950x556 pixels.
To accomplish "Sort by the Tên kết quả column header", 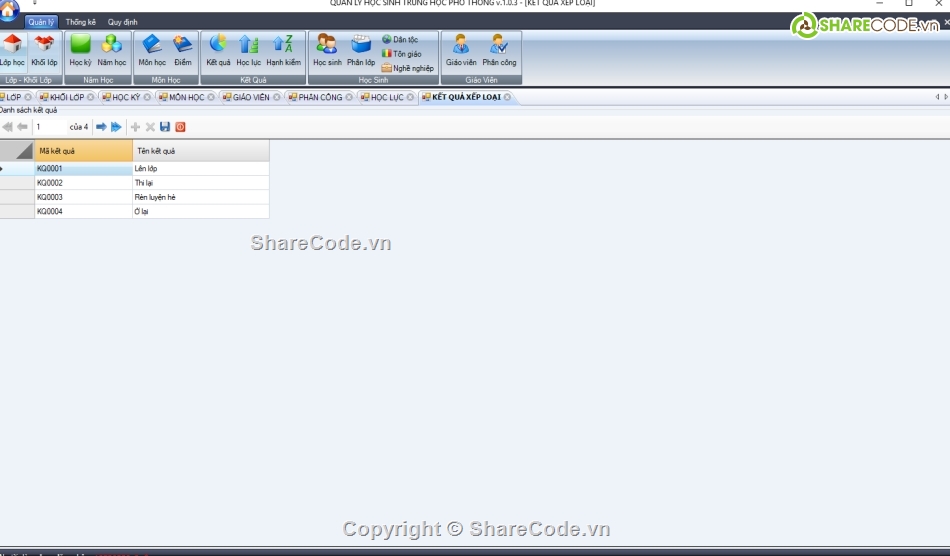I will pyautogui.click(x=200, y=151).
